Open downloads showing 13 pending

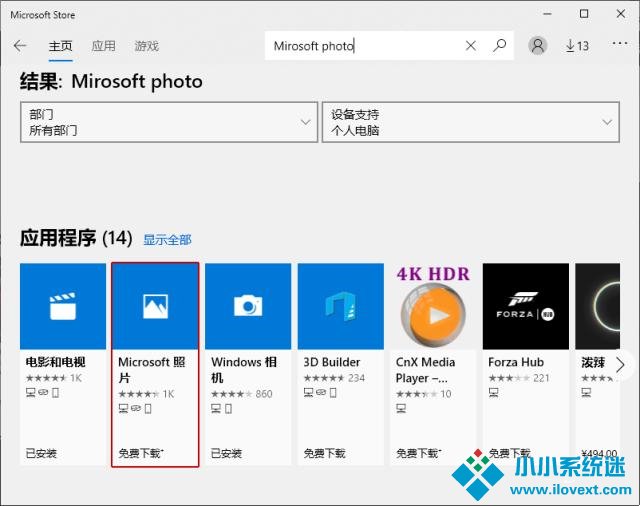[577, 46]
